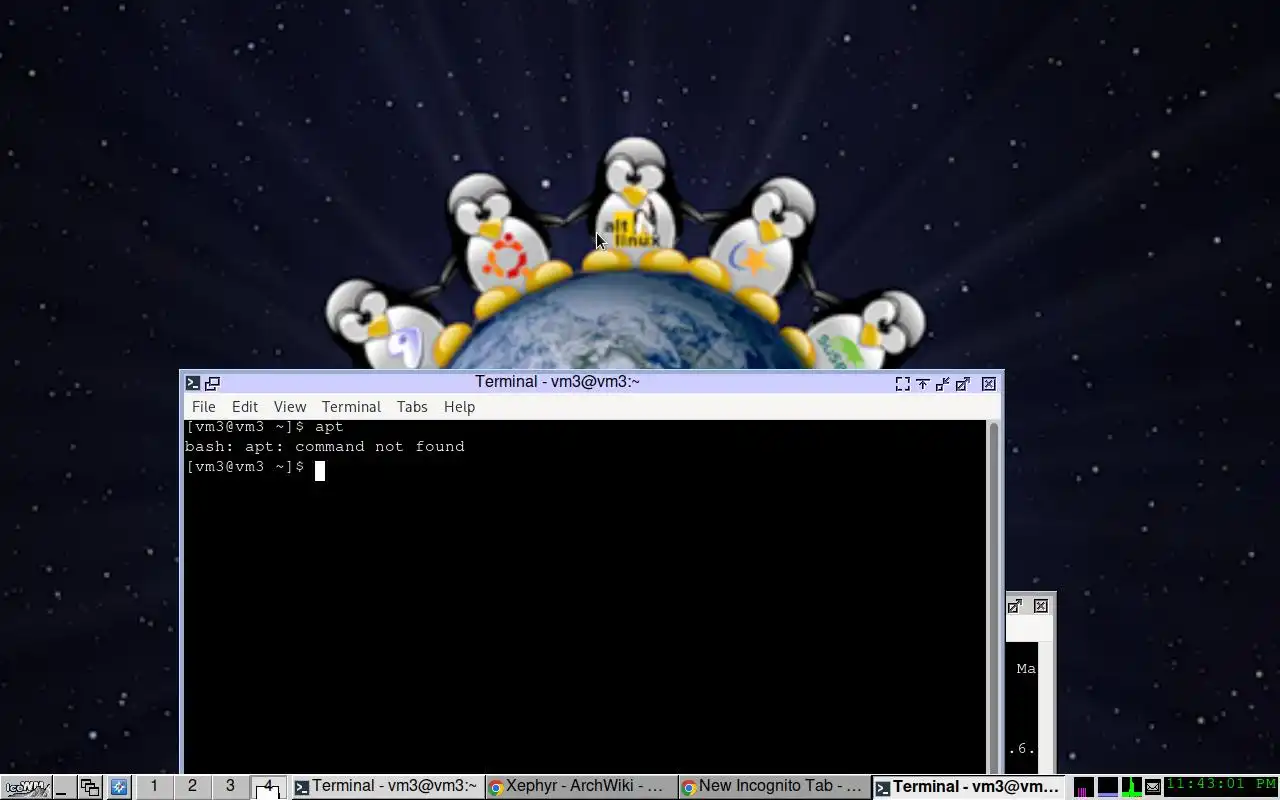Open the window list taskbar icon
The width and height of the screenshot is (1280, 800).
[90, 787]
